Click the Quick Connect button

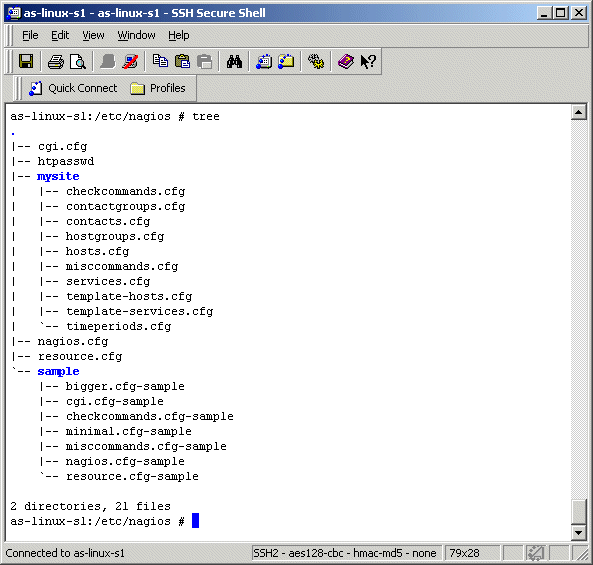tap(73, 88)
